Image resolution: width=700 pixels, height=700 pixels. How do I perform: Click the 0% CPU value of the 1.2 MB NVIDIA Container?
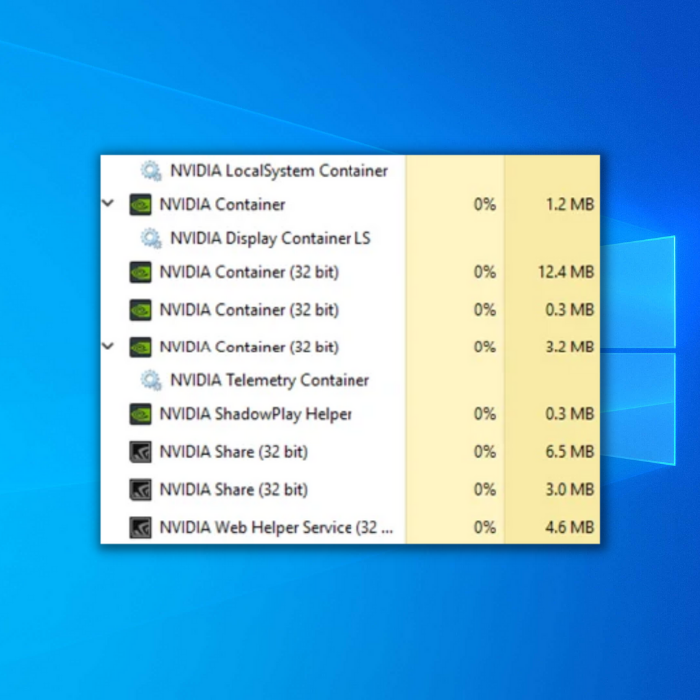[x=485, y=204]
